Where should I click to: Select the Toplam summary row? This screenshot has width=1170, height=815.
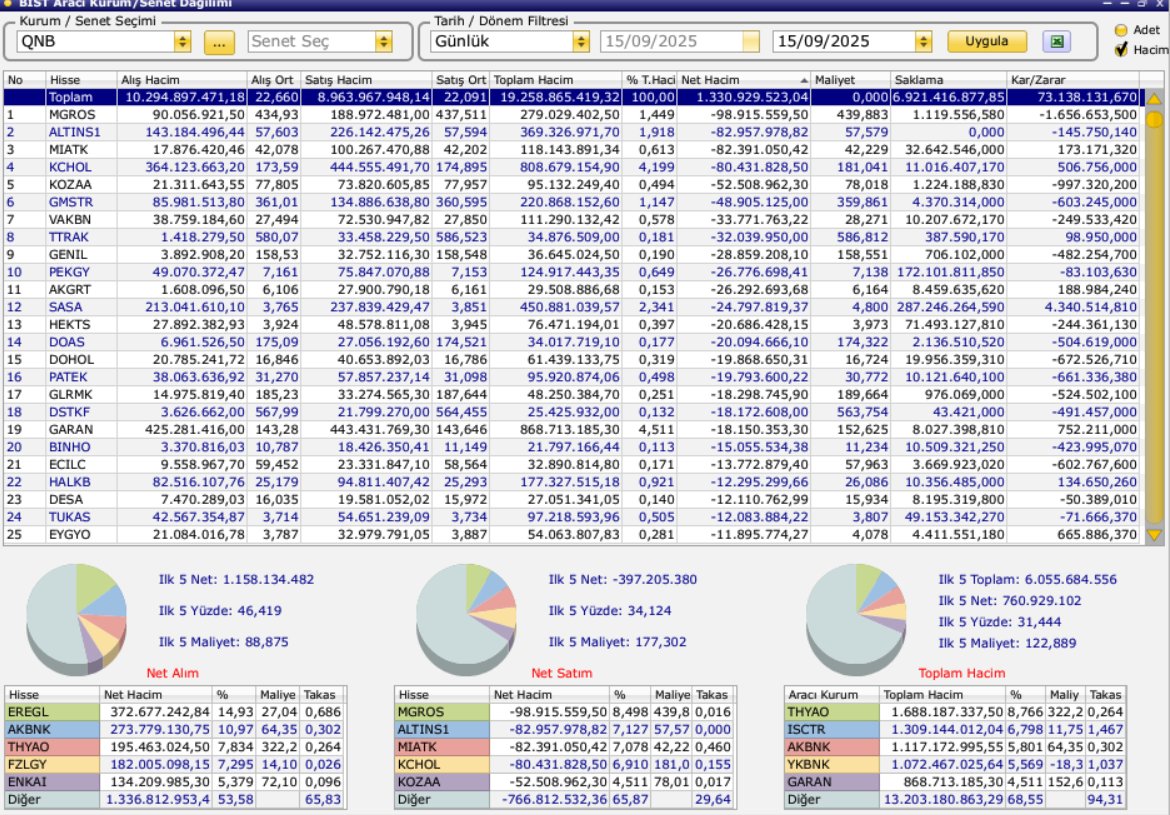click(x=572, y=97)
